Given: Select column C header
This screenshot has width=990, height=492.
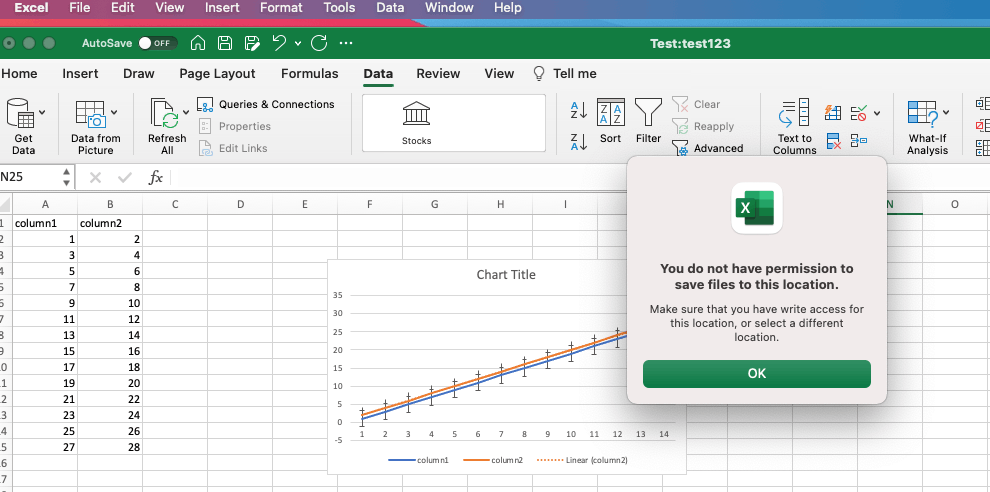Looking at the screenshot, I should [x=175, y=204].
